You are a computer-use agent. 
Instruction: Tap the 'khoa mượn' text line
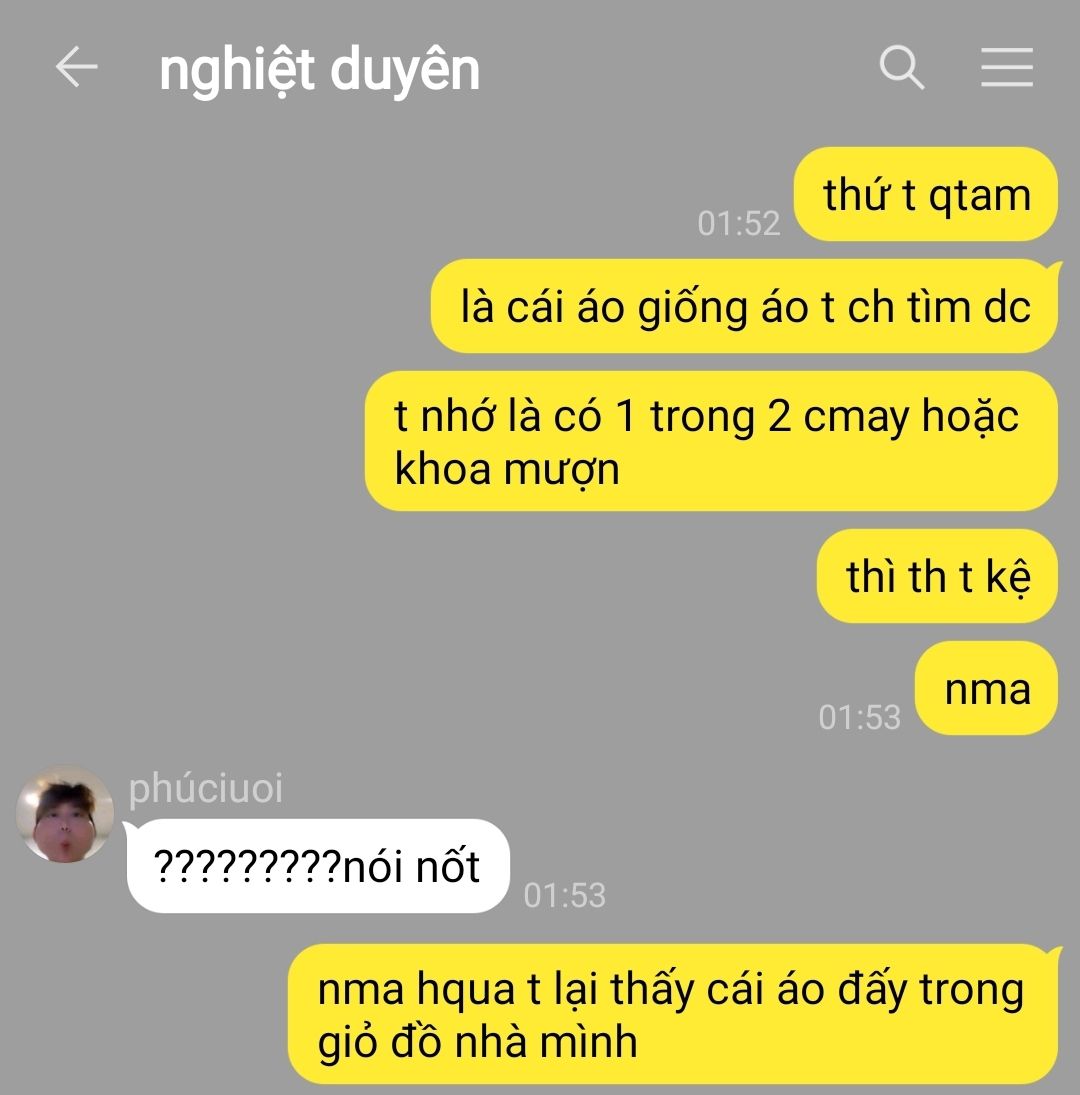507,469
